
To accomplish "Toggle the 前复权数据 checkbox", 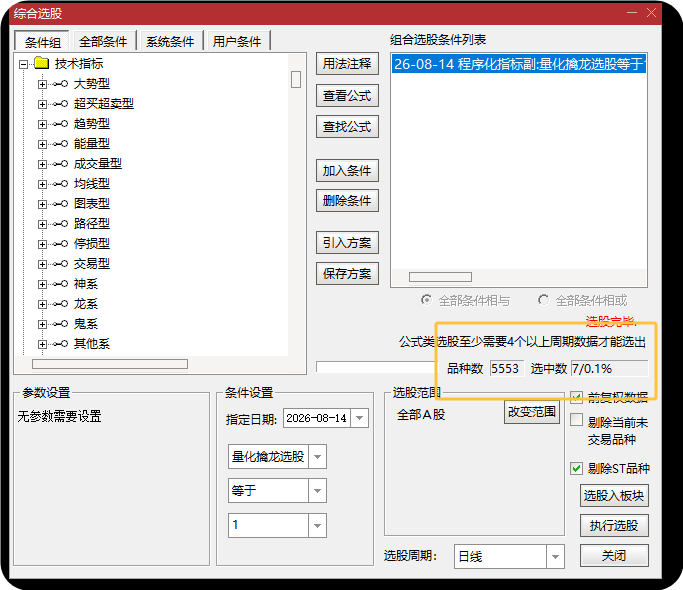I will click(576, 397).
